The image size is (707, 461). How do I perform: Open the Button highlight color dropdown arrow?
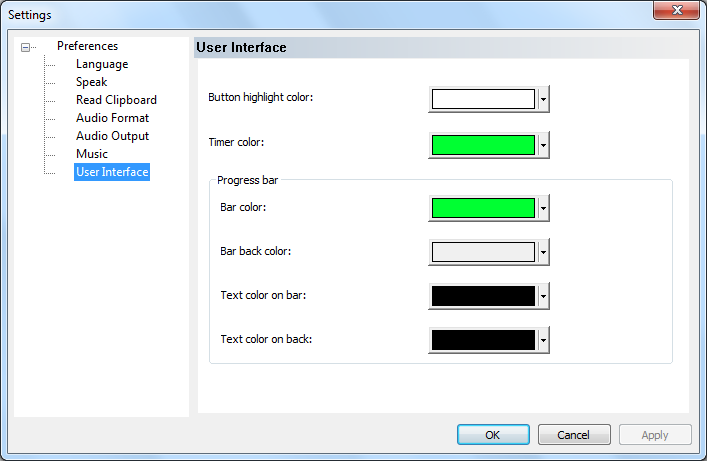(543, 99)
